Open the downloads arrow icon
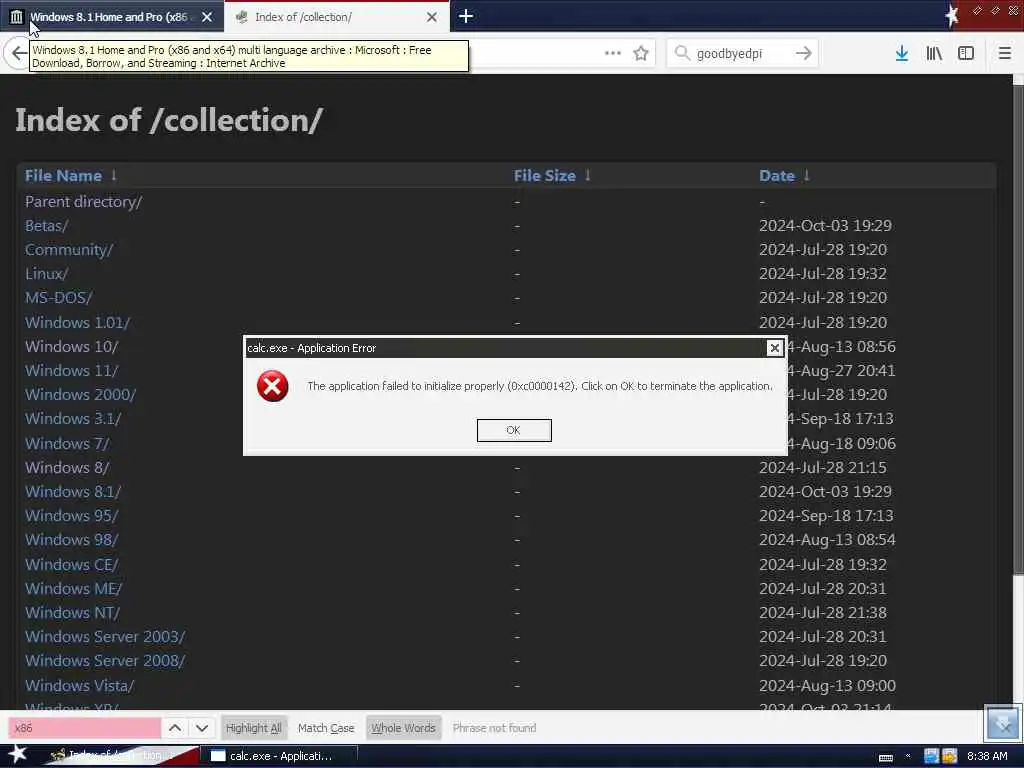This screenshot has width=1024, height=768. click(x=902, y=53)
